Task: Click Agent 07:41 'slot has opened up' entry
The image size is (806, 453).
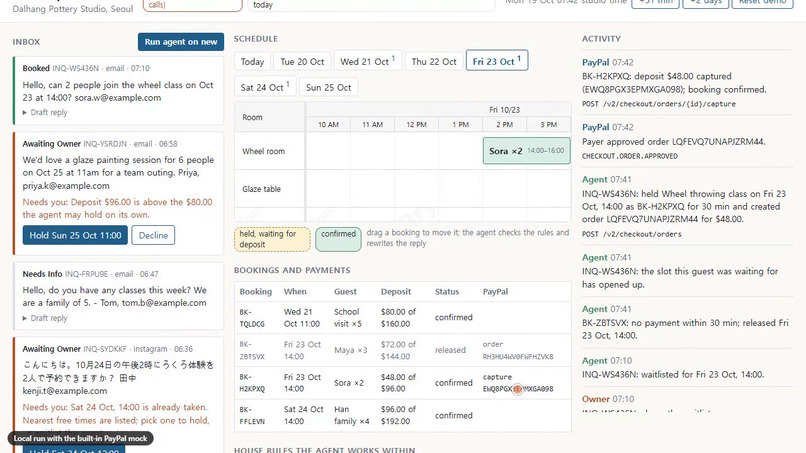Action: click(687, 271)
